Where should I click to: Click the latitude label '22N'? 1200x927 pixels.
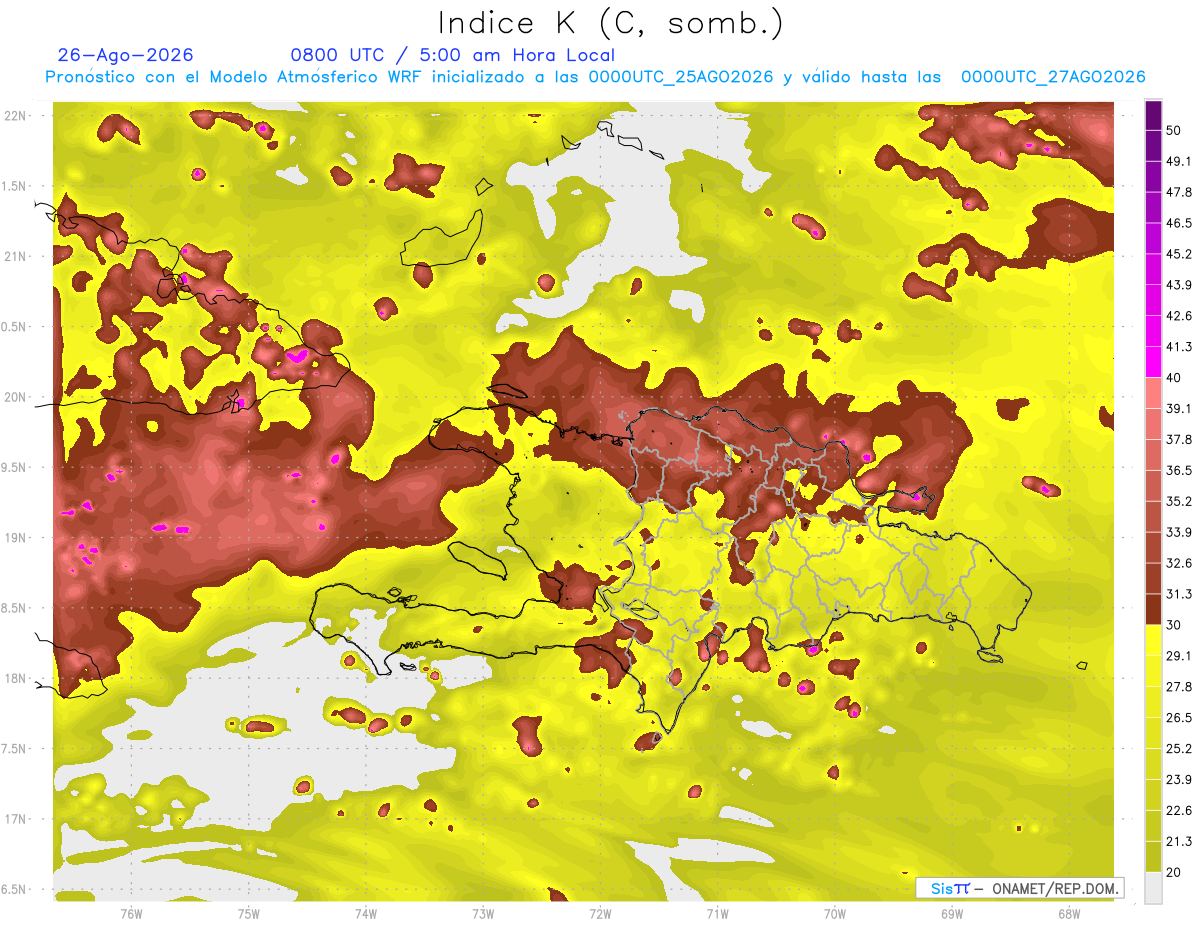click(x=15, y=115)
